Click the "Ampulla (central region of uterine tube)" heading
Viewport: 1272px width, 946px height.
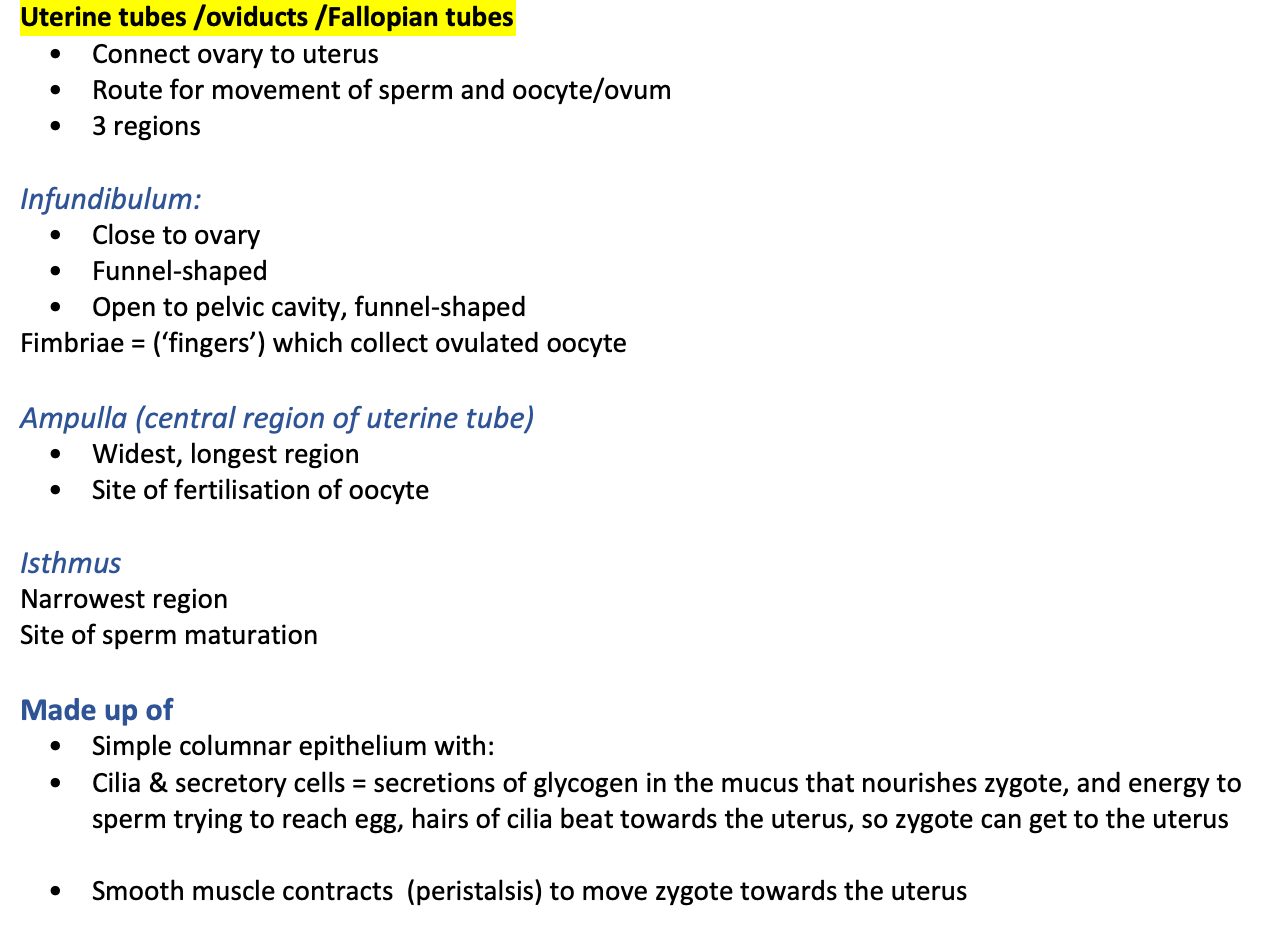[277, 417]
